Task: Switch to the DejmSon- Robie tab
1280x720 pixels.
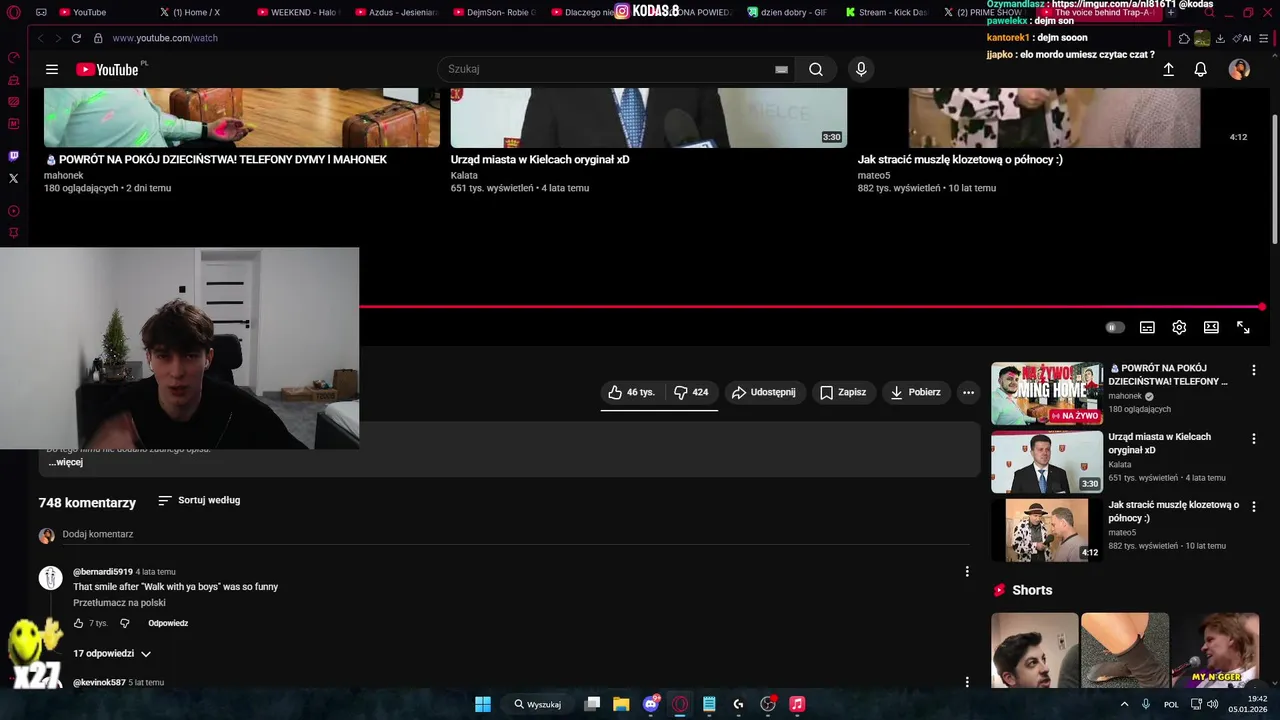Action: pos(494,12)
